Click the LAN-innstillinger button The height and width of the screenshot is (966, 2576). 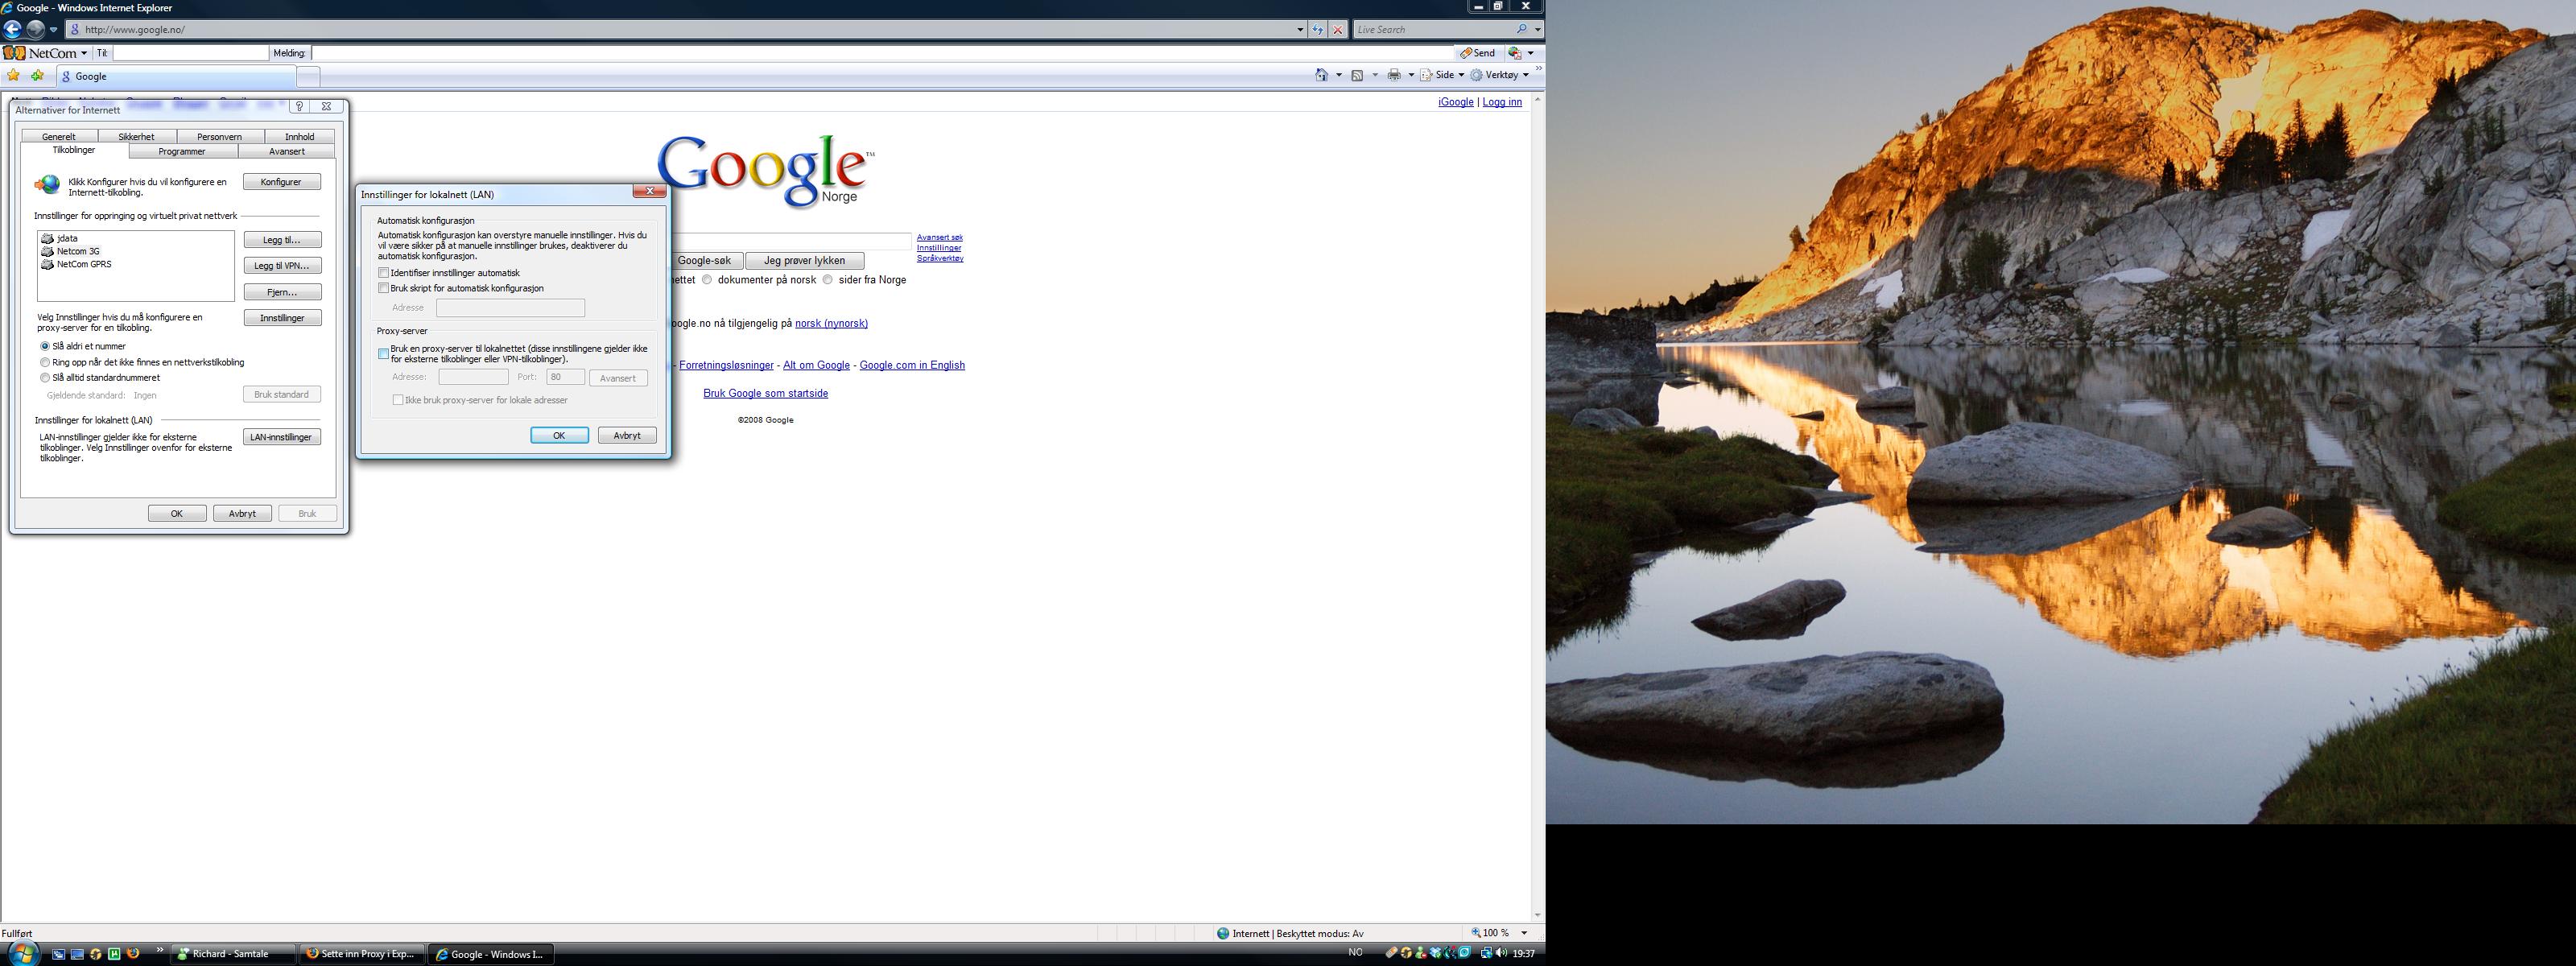click(x=282, y=437)
